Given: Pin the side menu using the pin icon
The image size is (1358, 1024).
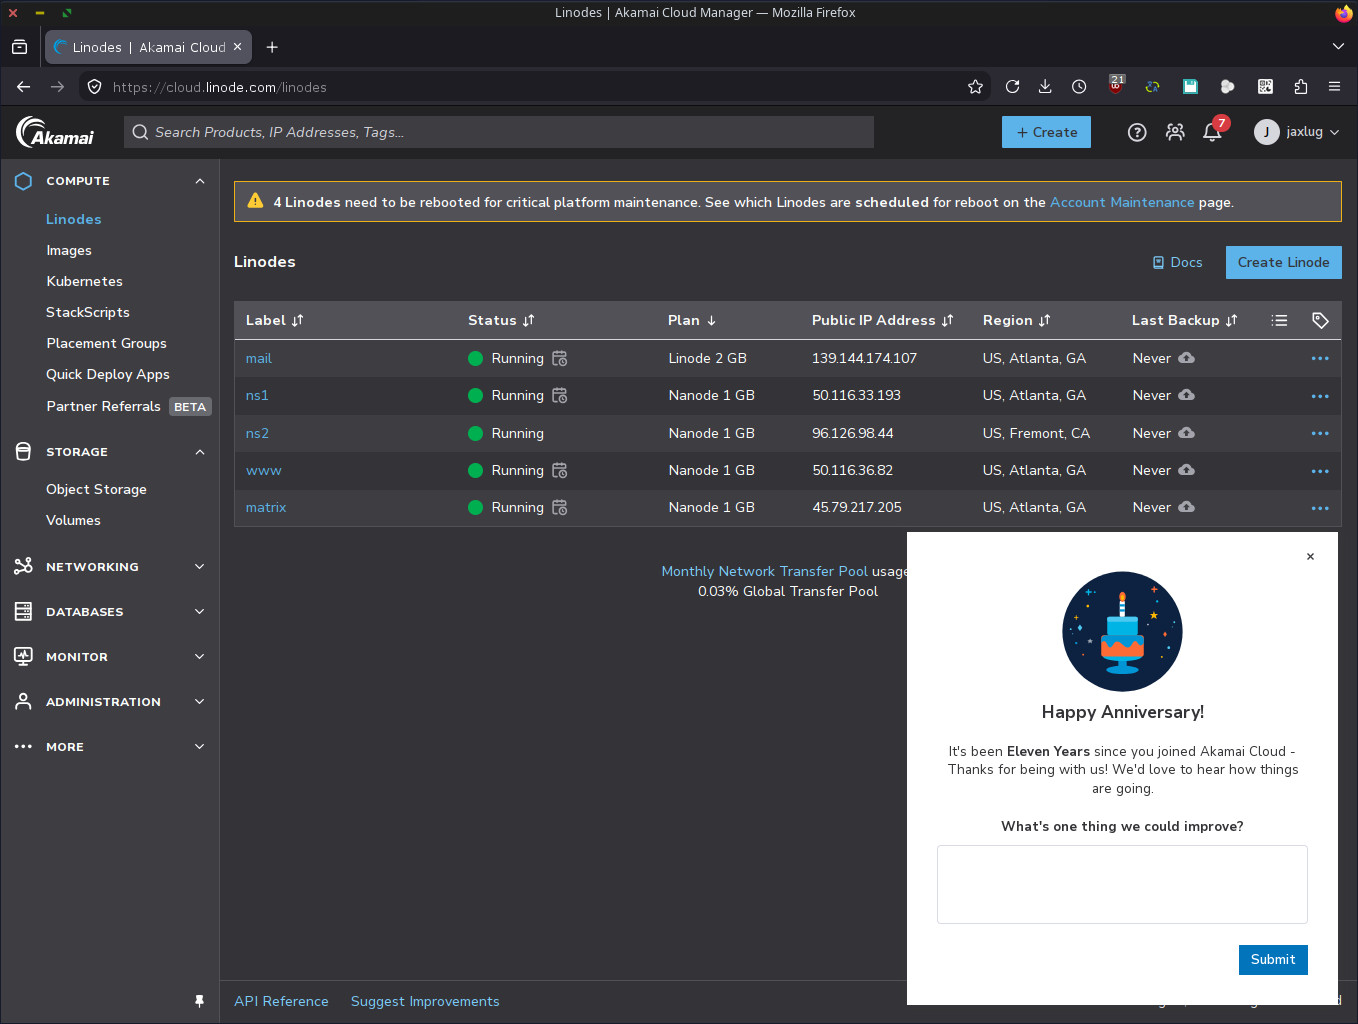Looking at the screenshot, I should [199, 1001].
